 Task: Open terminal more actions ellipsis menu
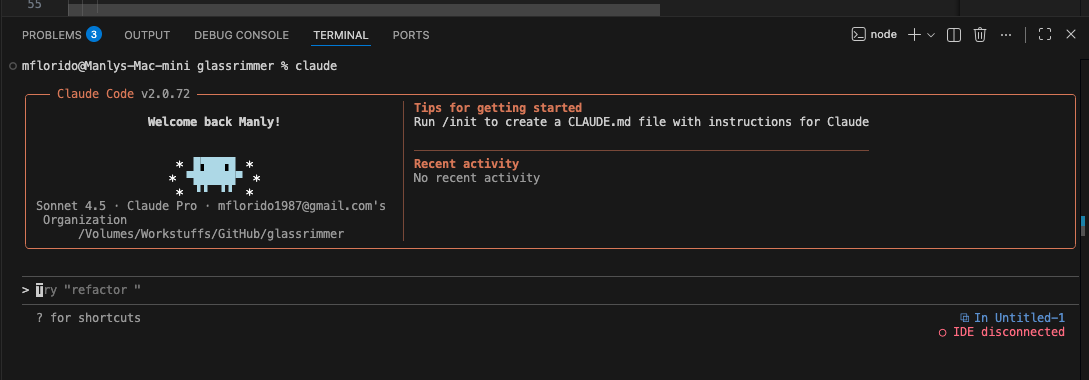(x=1006, y=35)
